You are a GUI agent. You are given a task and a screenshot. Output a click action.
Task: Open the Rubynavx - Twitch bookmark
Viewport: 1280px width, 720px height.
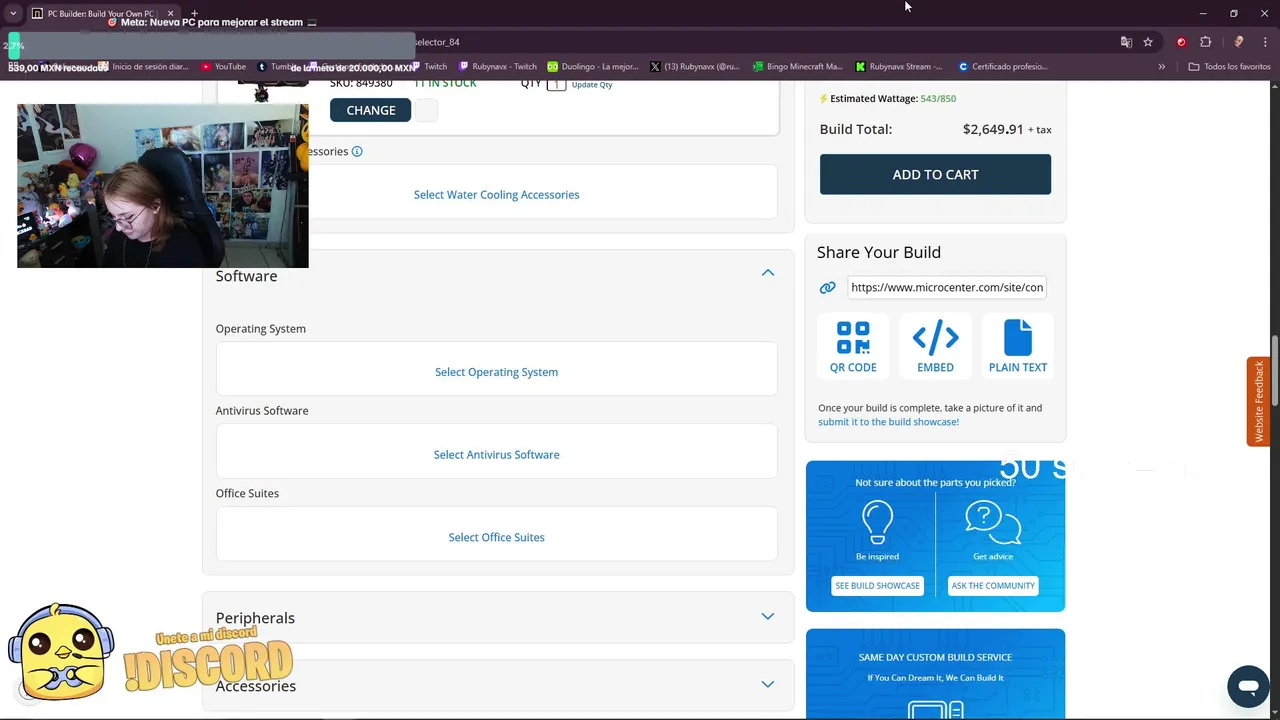(x=498, y=67)
